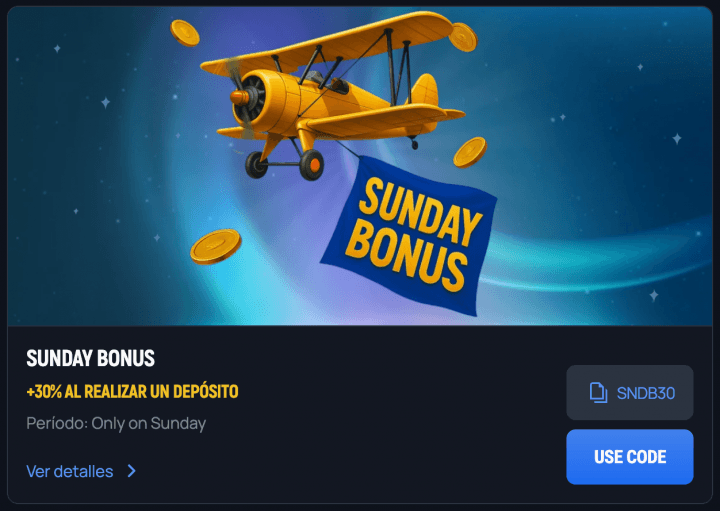Click the plane's tail fin

pos(424,90)
